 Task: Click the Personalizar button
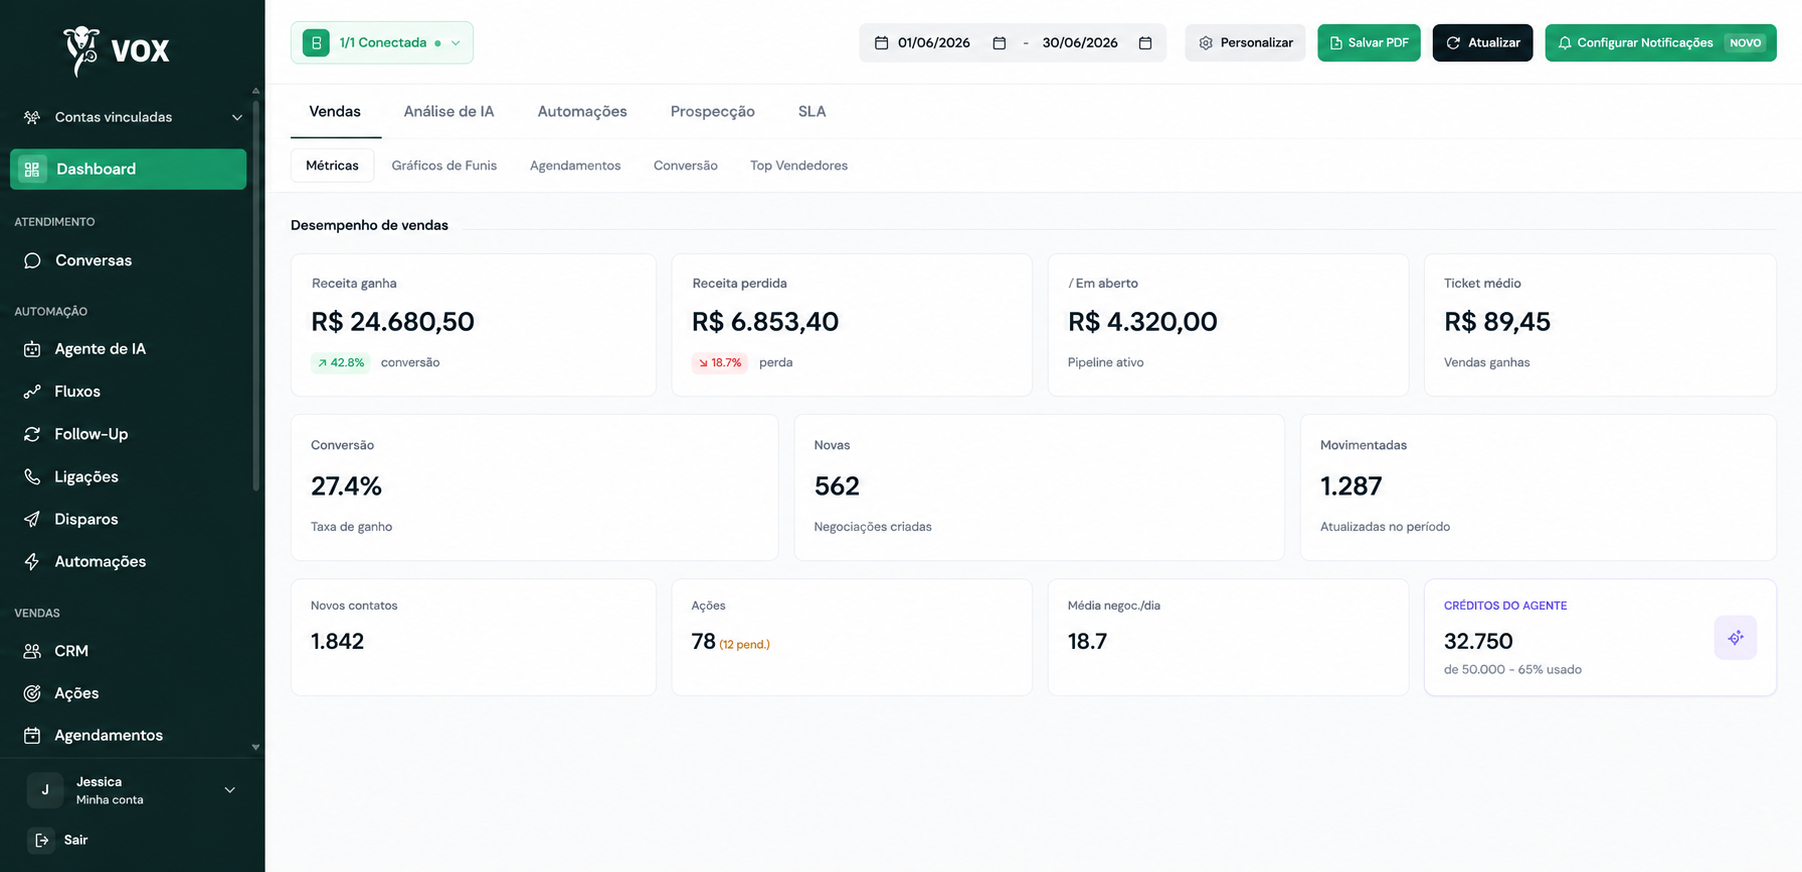pos(1245,43)
